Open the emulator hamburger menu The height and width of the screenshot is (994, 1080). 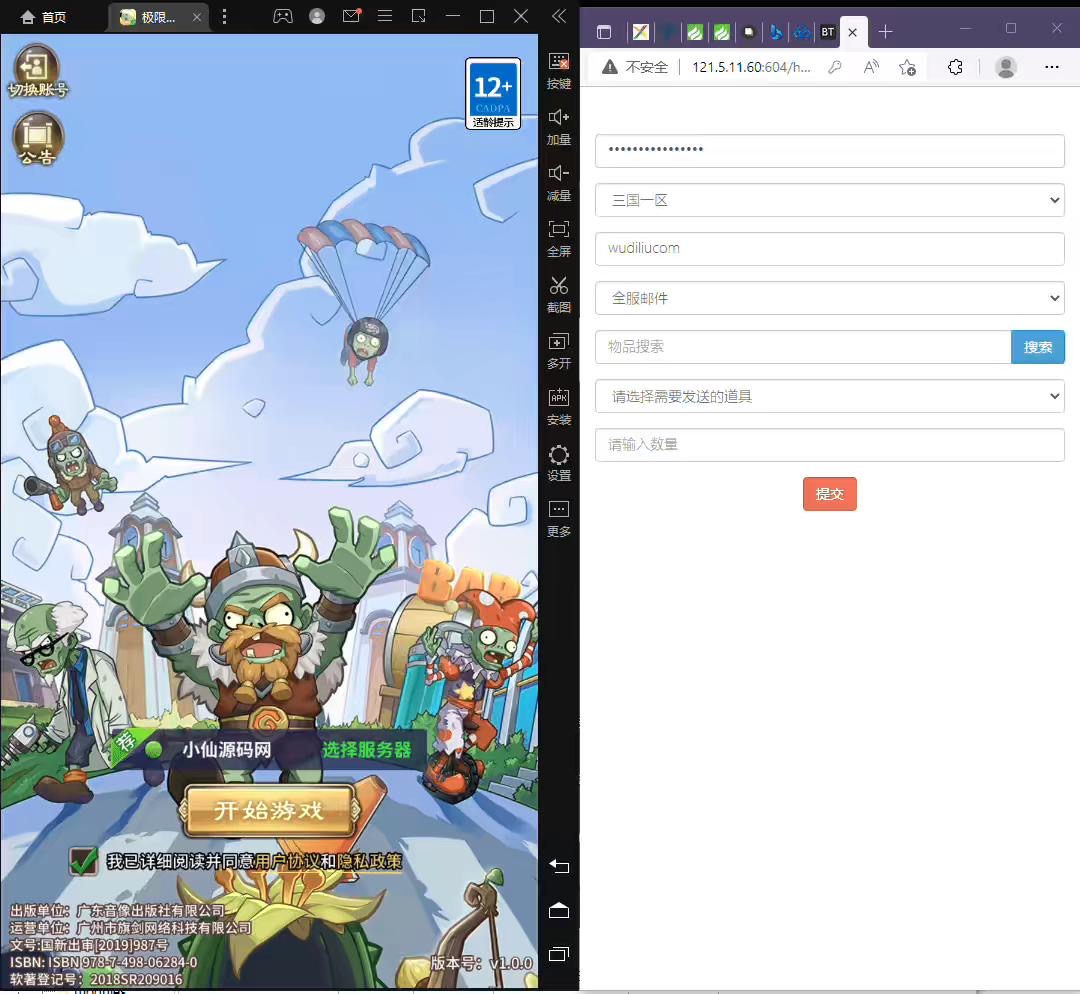pyautogui.click(x=385, y=16)
